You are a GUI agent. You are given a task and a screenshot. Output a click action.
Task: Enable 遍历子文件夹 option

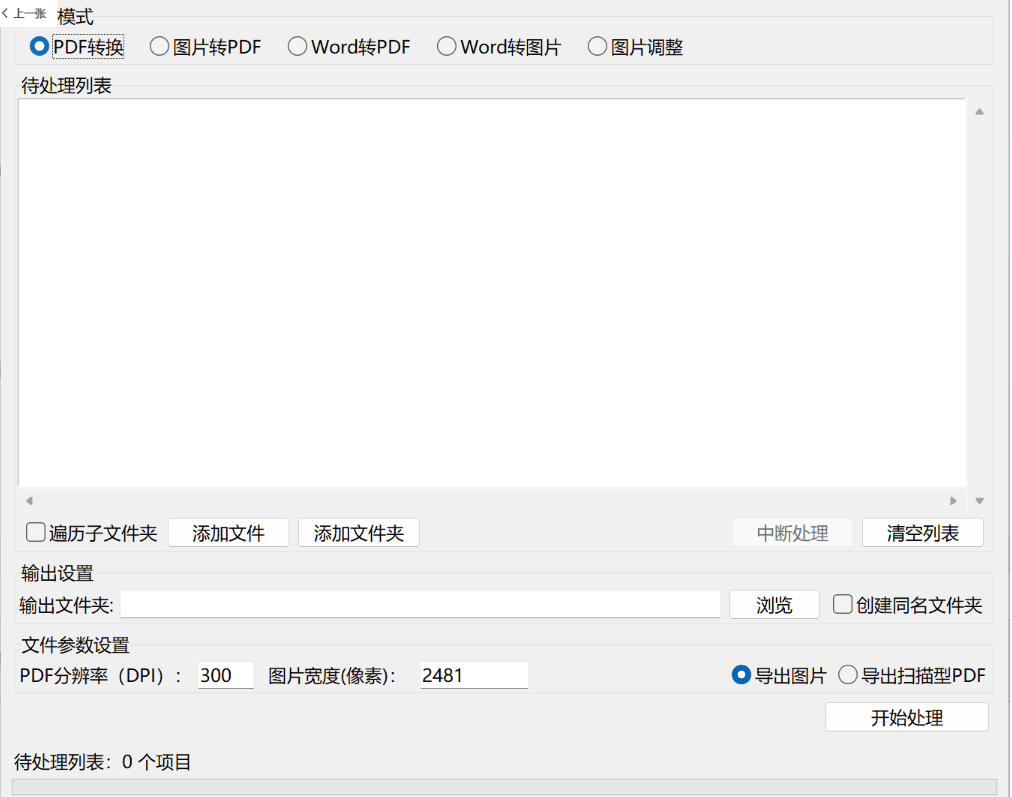(x=35, y=532)
